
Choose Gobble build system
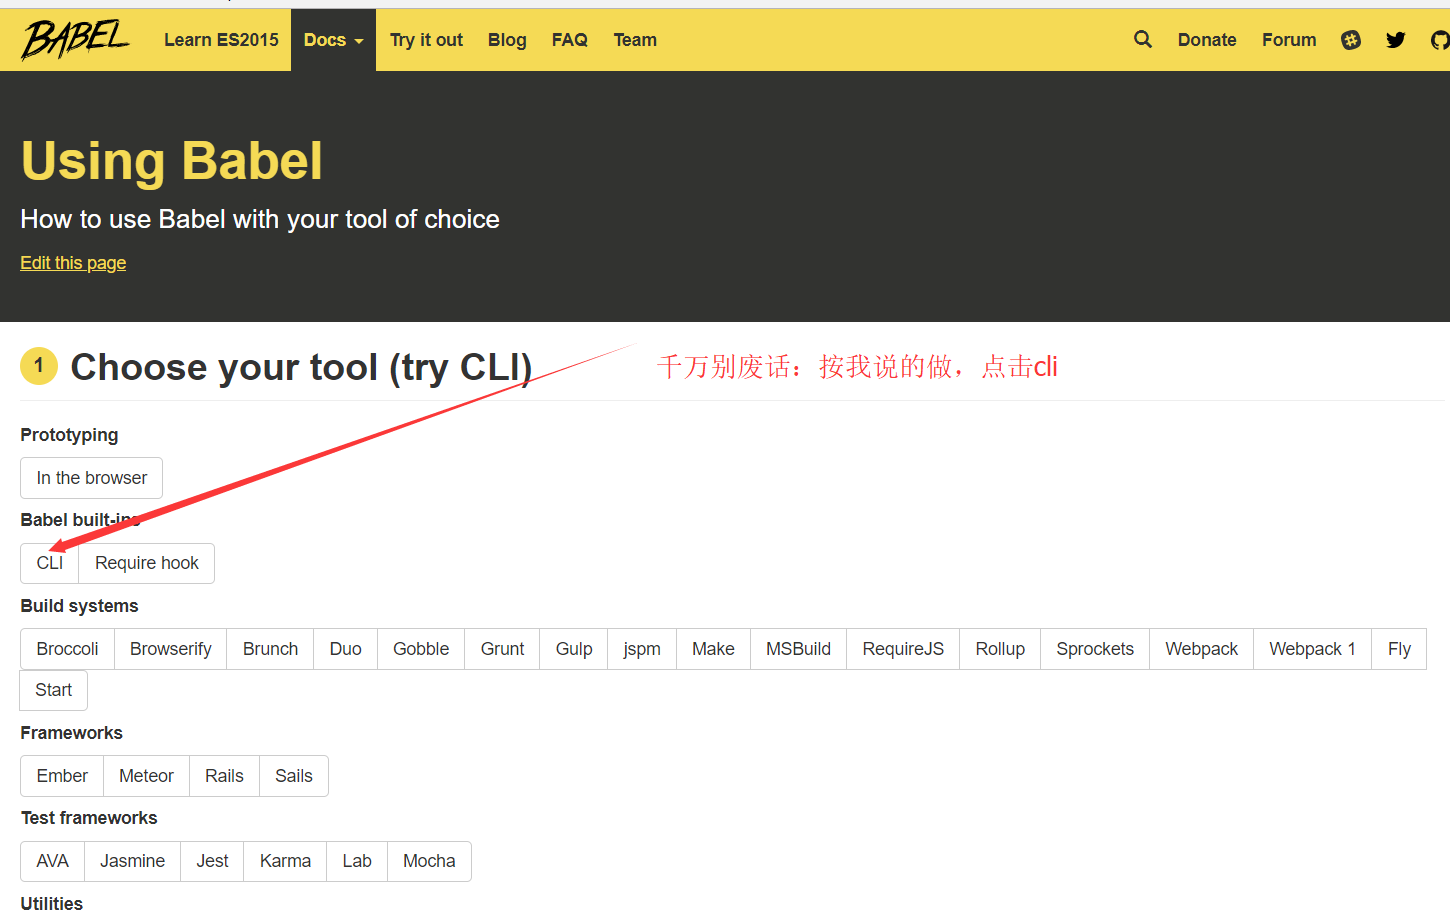point(421,649)
